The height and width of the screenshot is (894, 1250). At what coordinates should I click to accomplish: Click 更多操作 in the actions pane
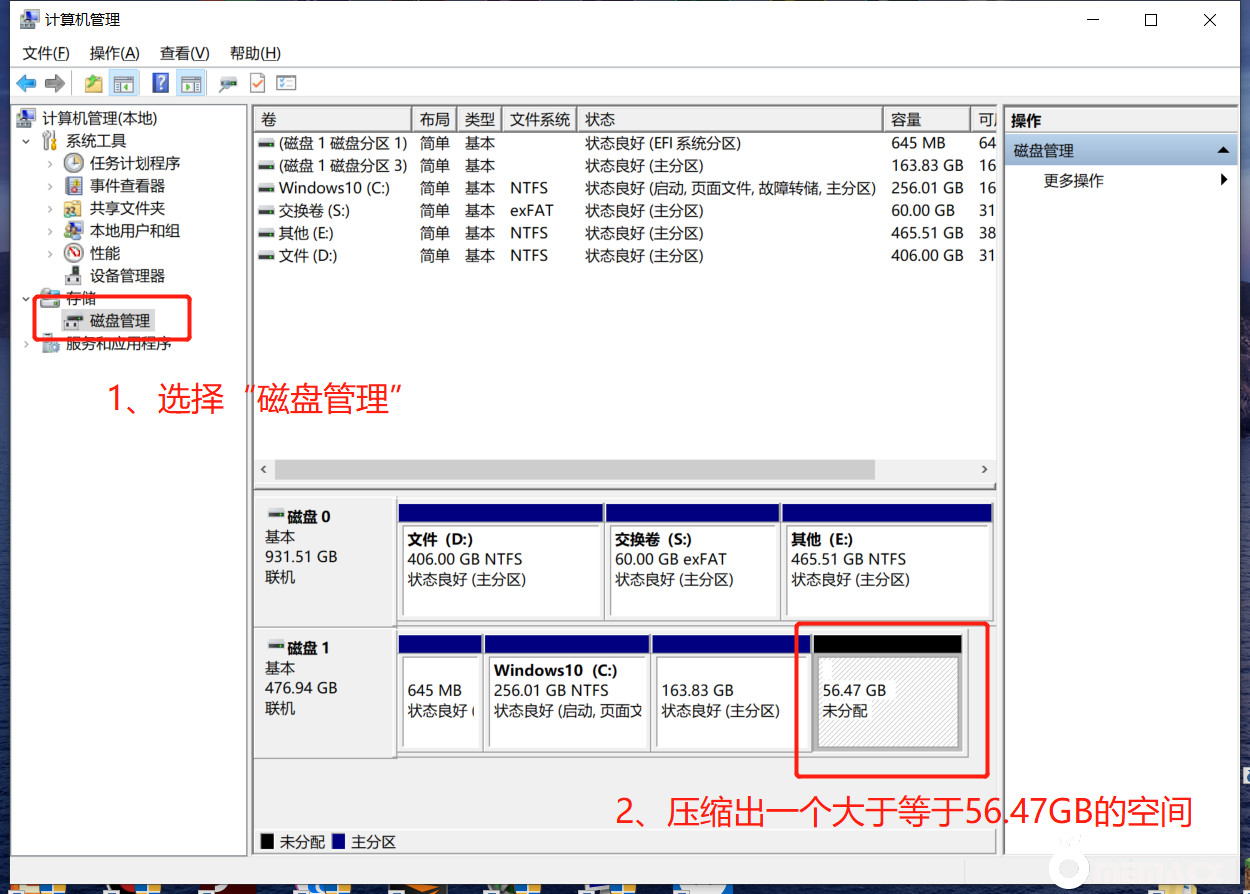1073,181
